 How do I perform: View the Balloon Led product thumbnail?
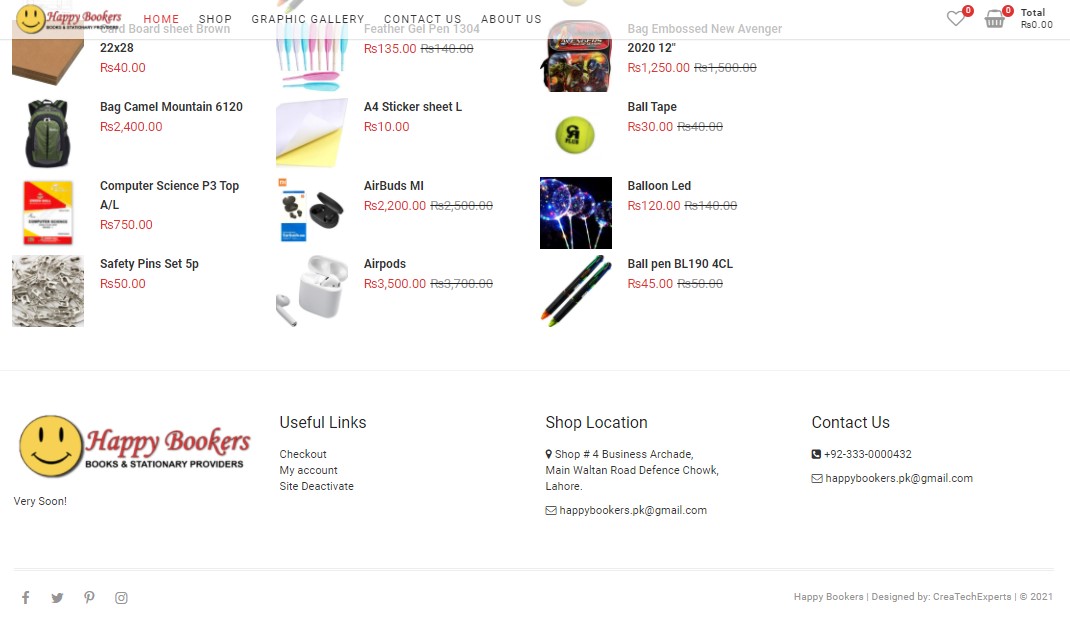click(x=576, y=213)
